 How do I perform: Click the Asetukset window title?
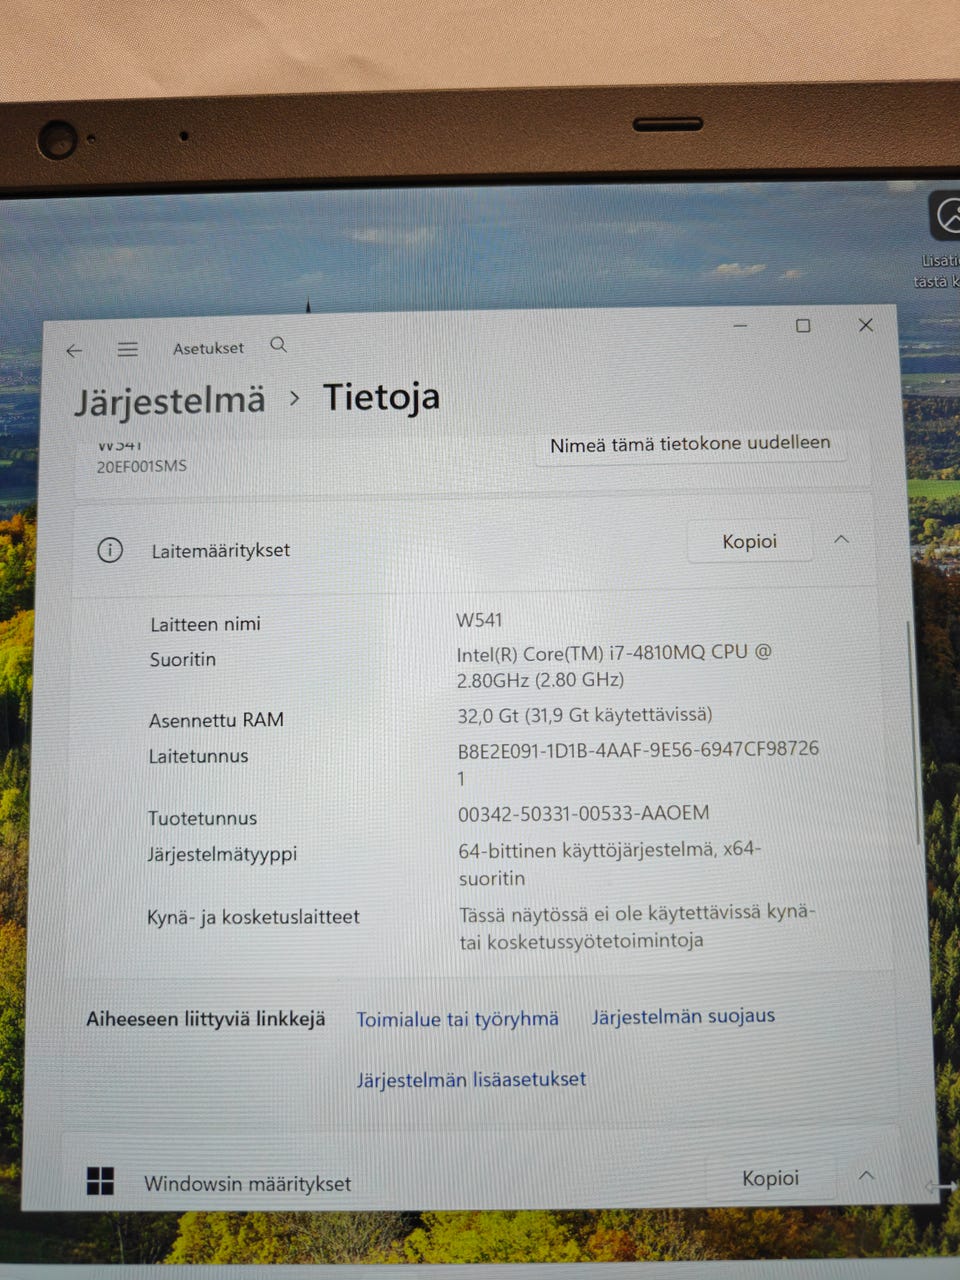(208, 348)
